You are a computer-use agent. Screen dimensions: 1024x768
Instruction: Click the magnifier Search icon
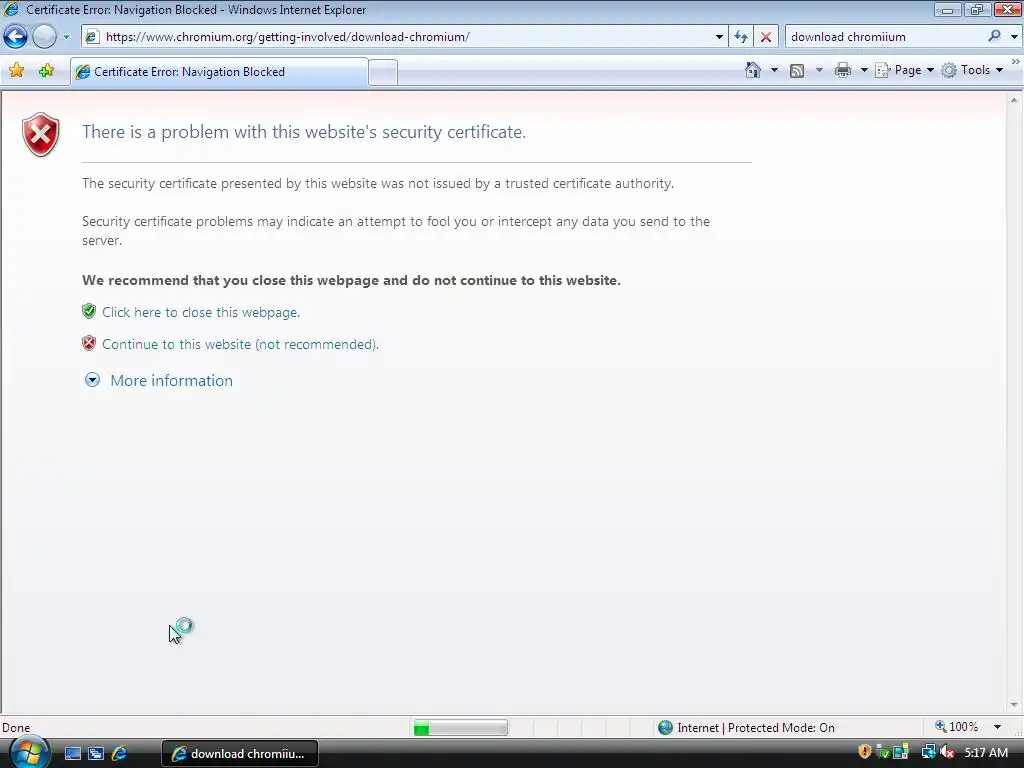[995, 37]
